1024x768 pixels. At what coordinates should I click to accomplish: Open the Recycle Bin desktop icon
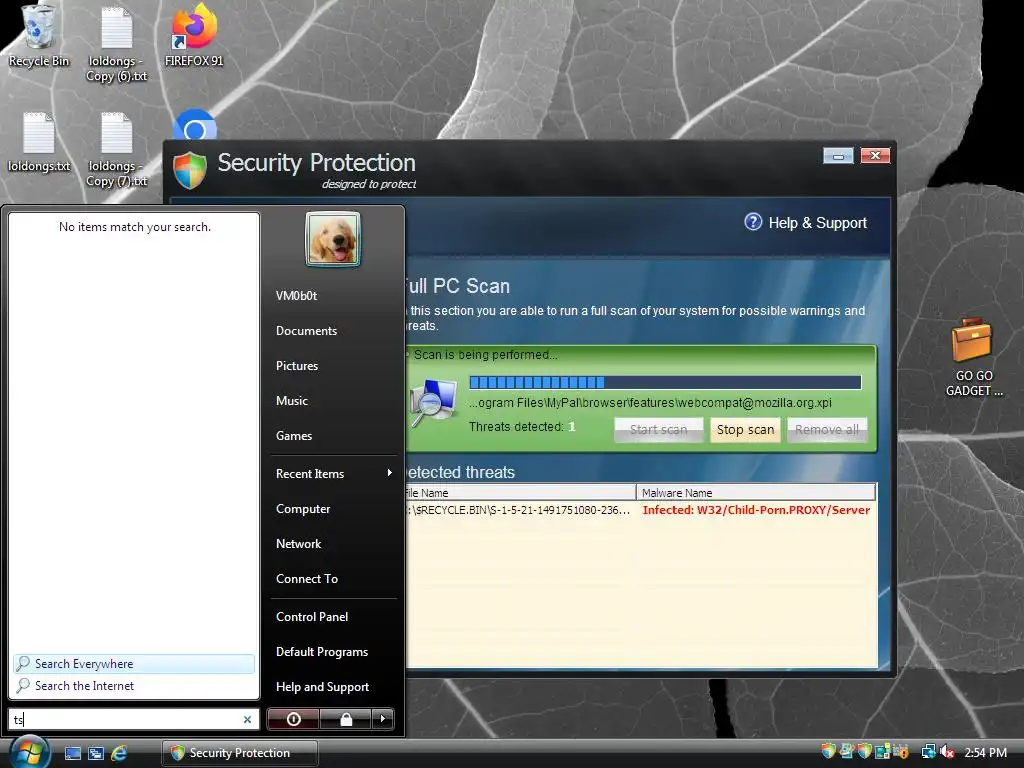coord(38,36)
